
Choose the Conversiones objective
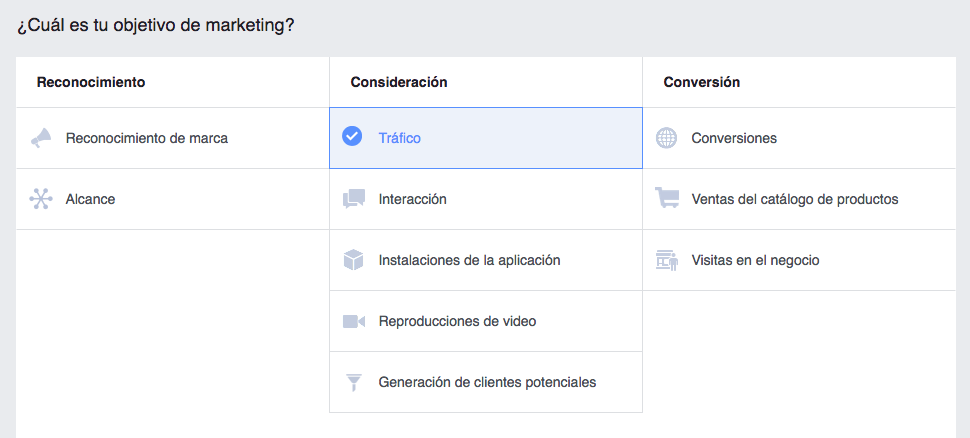click(734, 138)
